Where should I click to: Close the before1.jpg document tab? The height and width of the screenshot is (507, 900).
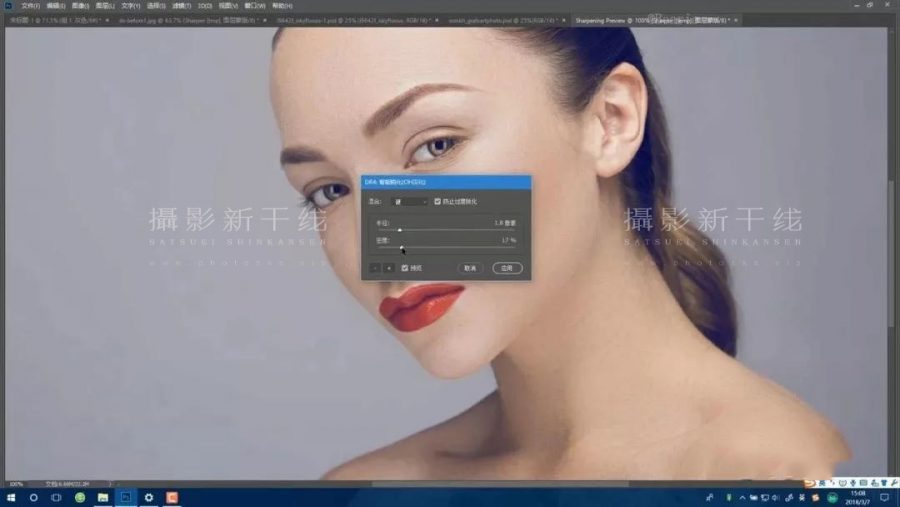(265, 20)
